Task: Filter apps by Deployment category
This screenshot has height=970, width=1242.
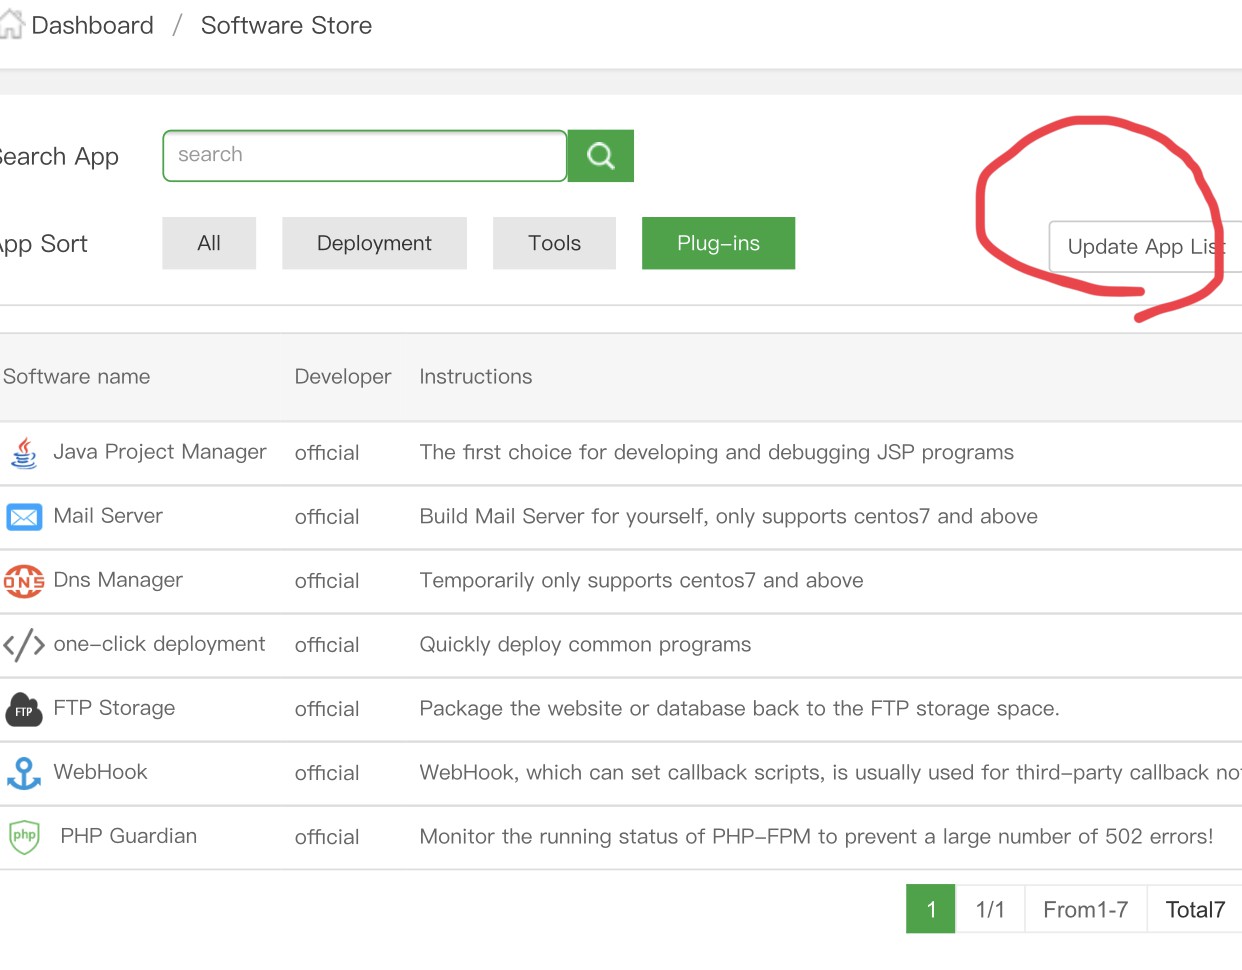Action: pos(374,243)
